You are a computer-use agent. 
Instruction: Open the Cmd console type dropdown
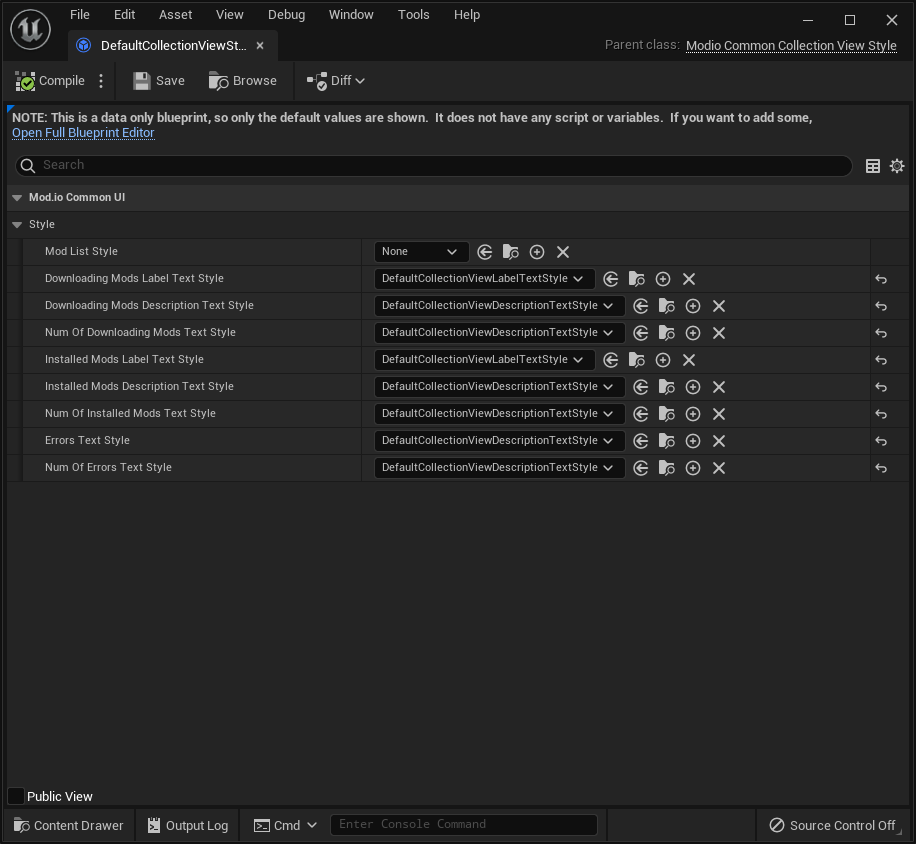tap(285, 825)
